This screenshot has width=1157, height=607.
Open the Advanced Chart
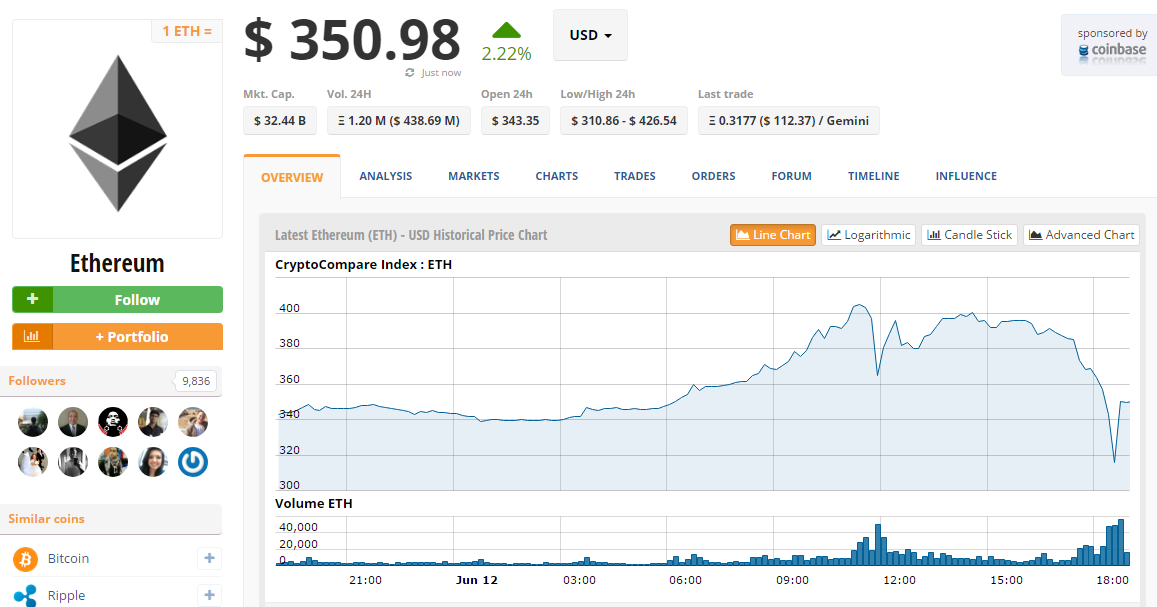tap(1081, 235)
